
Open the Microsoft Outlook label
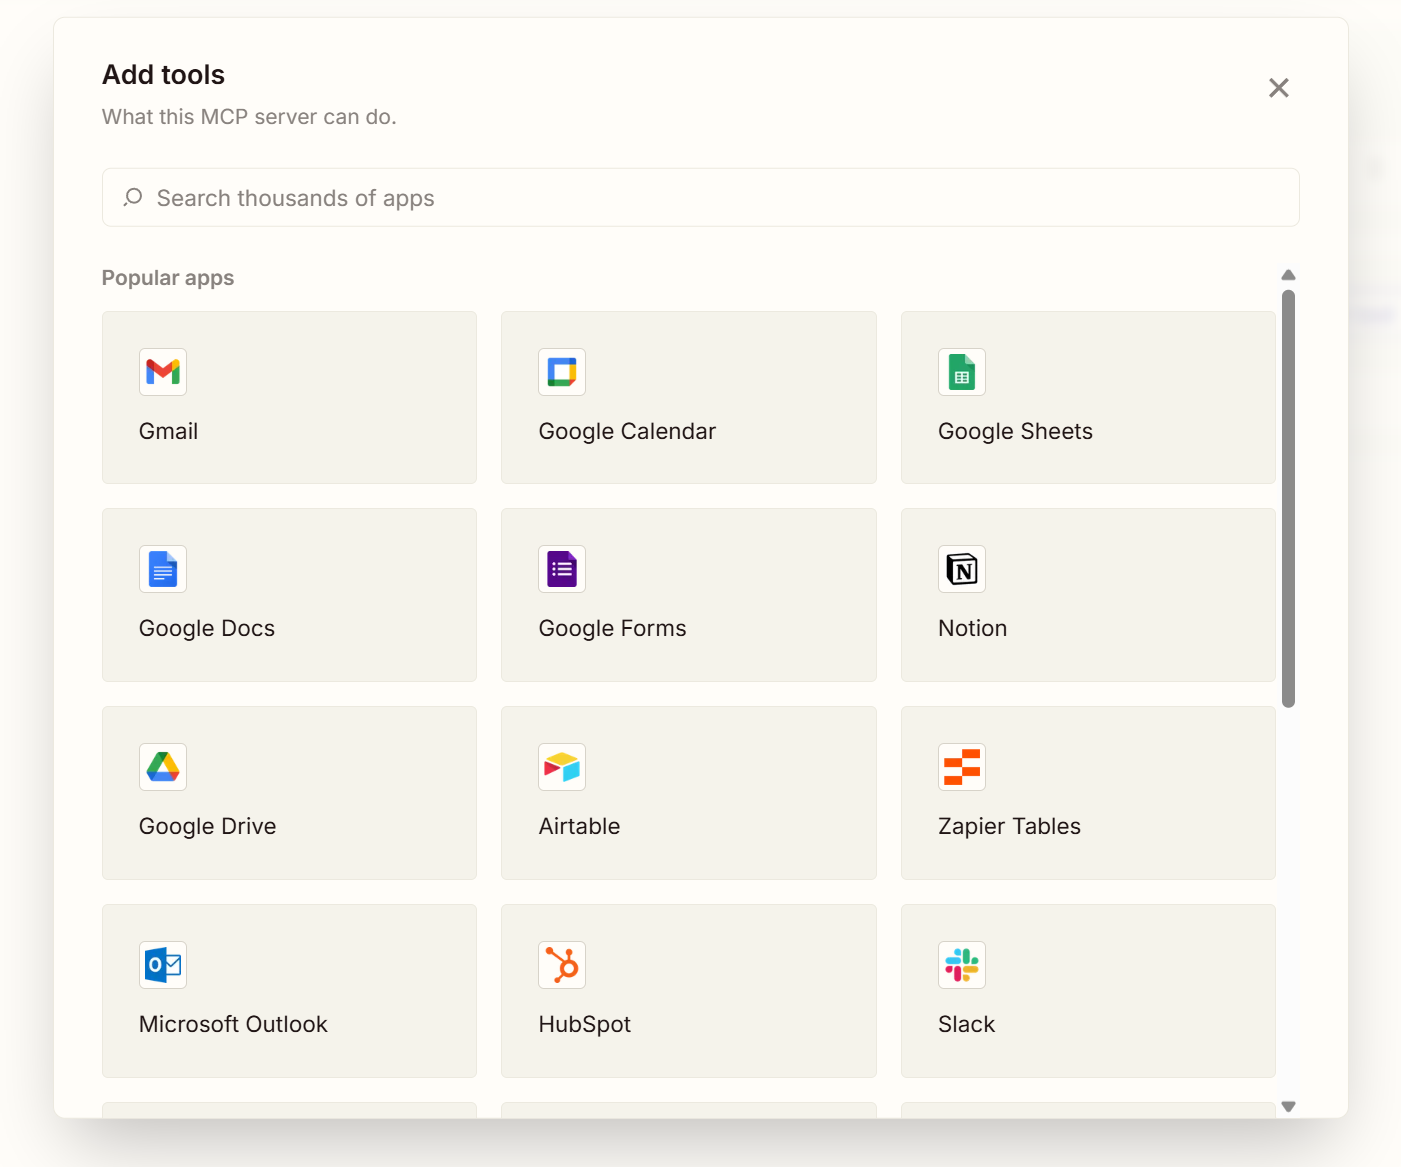[233, 1024]
